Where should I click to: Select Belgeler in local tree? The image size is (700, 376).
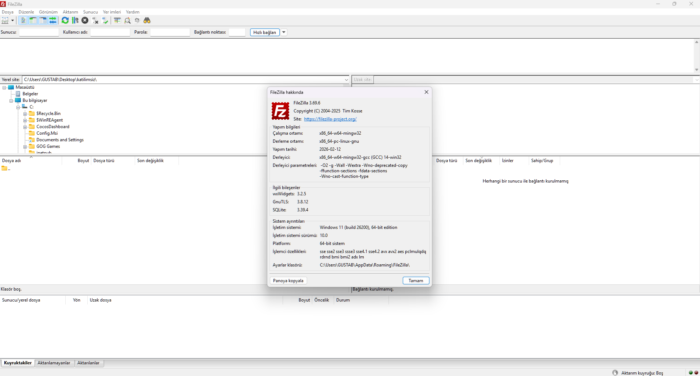30,94
